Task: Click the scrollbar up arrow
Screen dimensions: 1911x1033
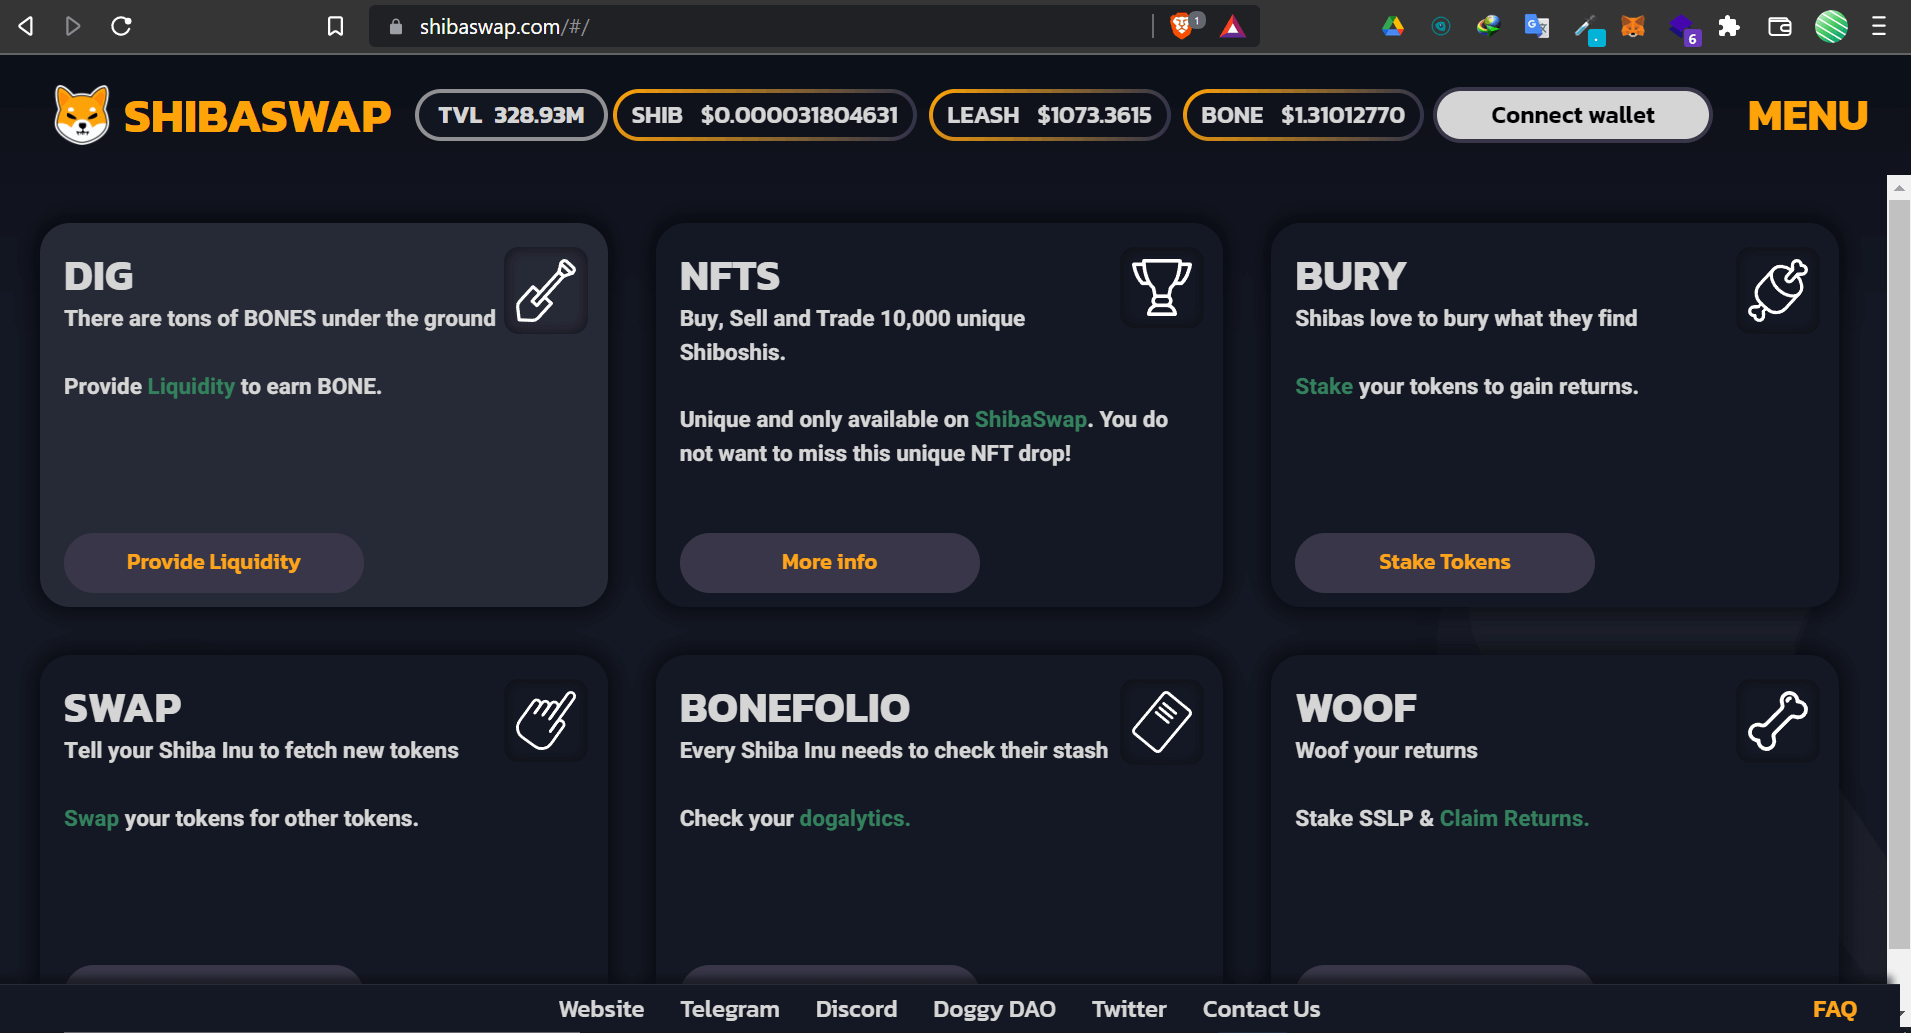Action: 1899,187
